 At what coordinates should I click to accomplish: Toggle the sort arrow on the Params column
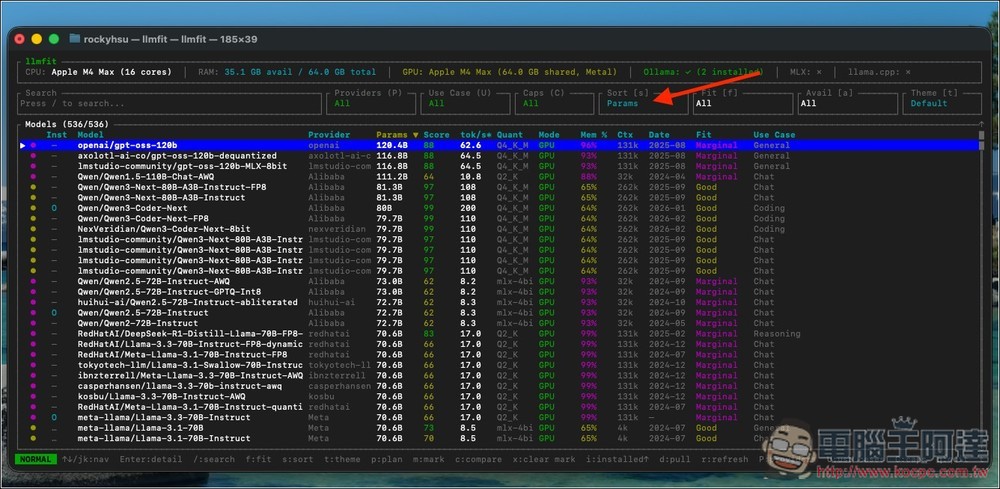coord(415,135)
